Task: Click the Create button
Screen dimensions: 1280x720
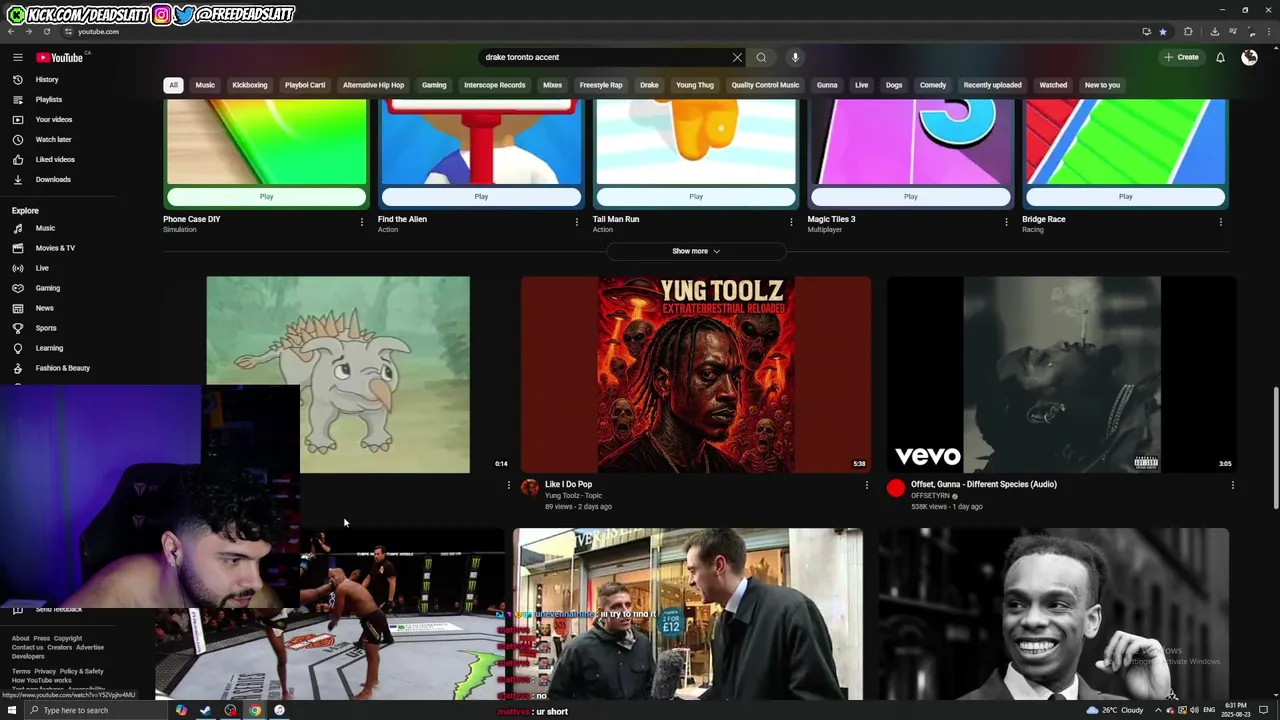Action: click(1181, 57)
